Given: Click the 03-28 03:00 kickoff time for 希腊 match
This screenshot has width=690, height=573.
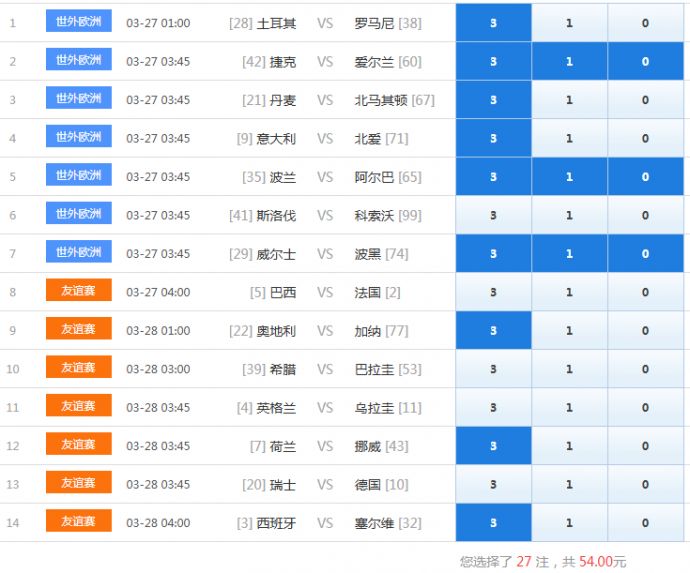Looking at the screenshot, I should [x=158, y=369].
